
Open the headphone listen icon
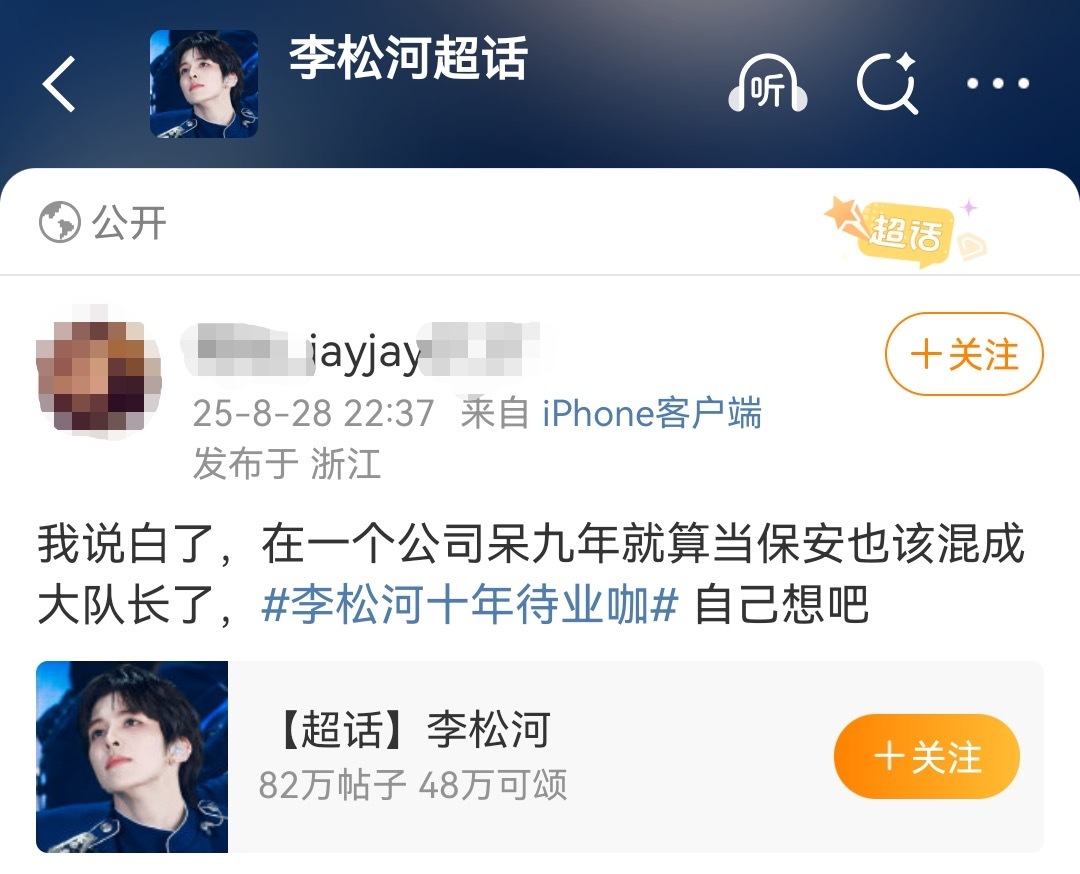click(767, 84)
